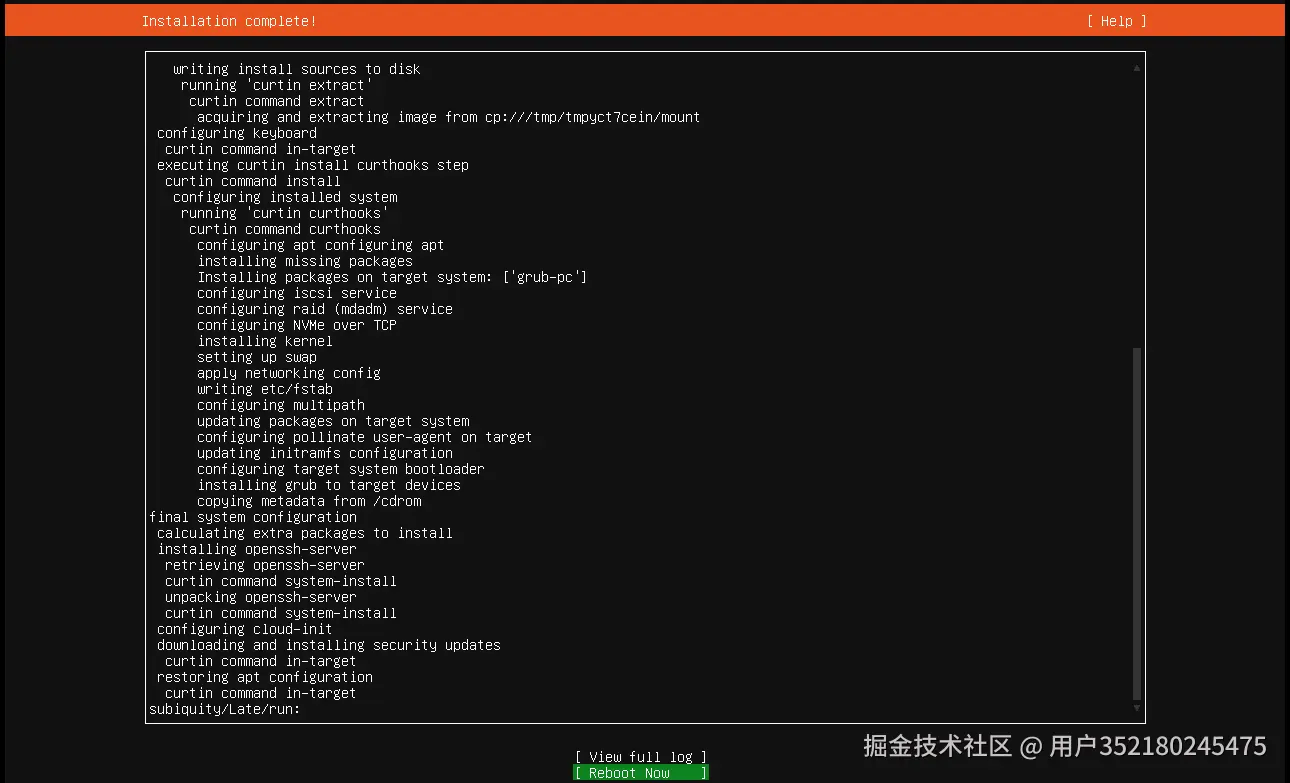
Task: Click scrollbar down arrow in log
Action: tap(1137, 708)
